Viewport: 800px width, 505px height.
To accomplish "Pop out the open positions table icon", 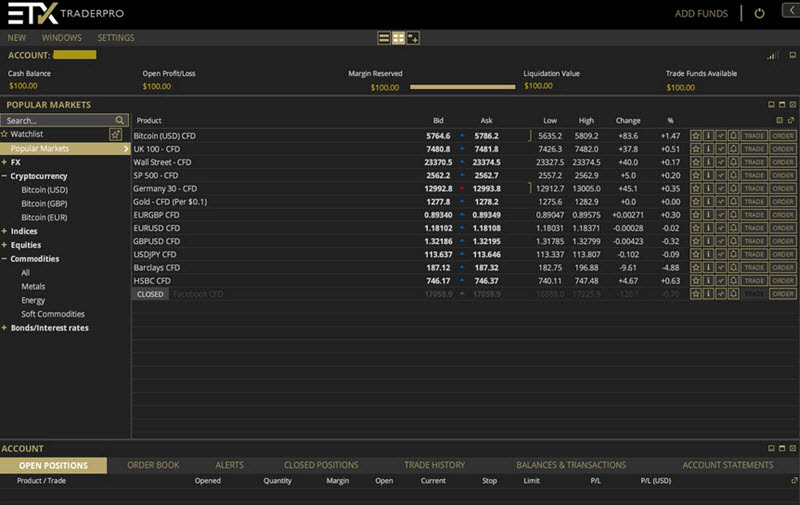I will click(794, 481).
